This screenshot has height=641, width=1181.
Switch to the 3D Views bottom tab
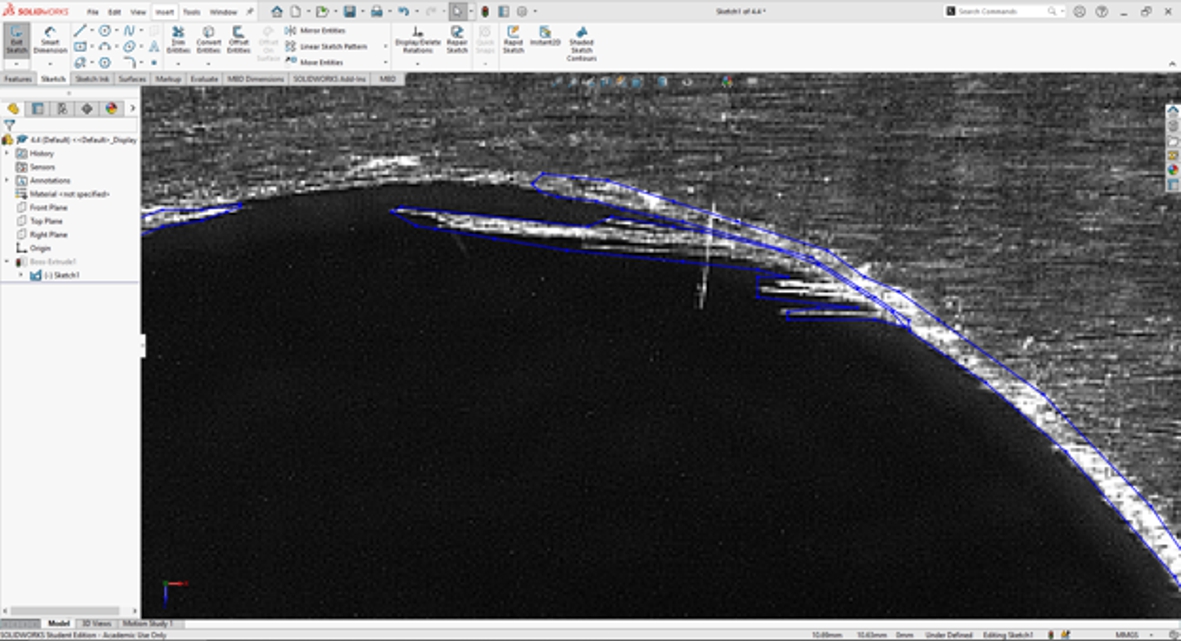[96, 624]
